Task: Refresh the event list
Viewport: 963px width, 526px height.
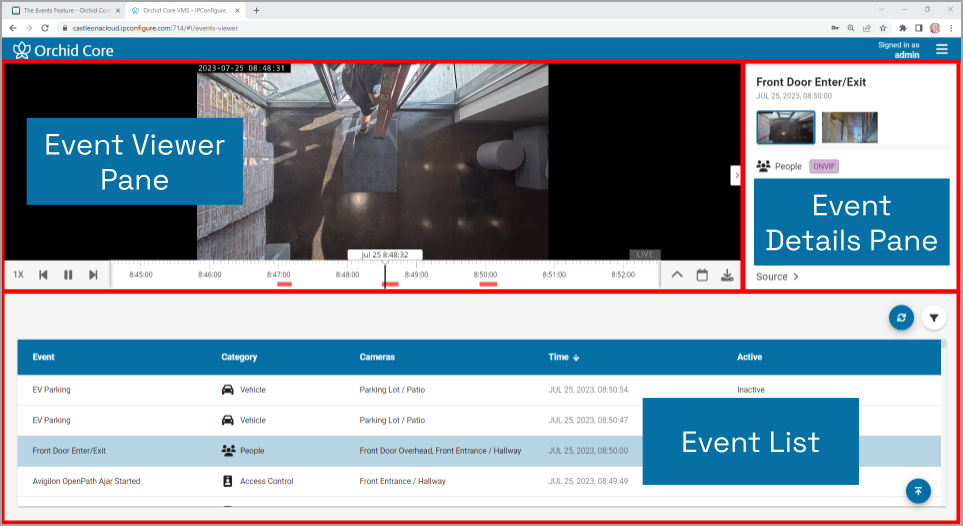Action: click(901, 318)
